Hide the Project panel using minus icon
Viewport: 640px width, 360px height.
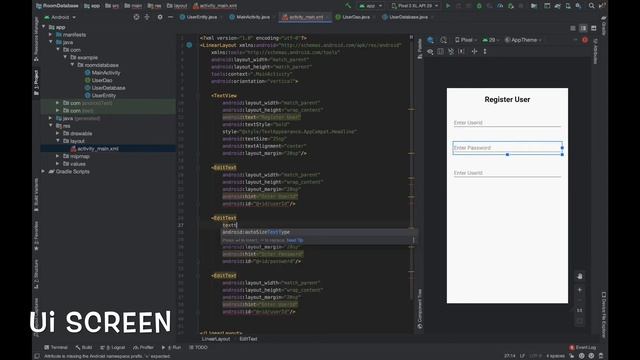click(x=171, y=17)
